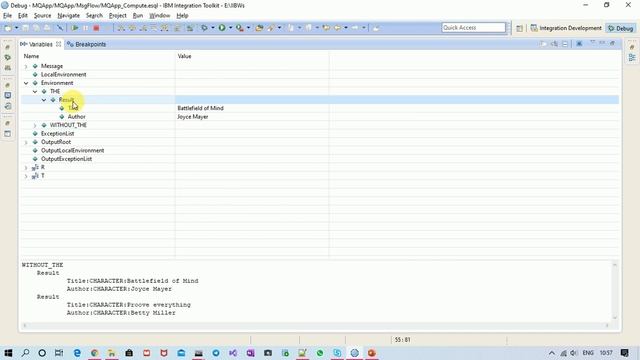The height and width of the screenshot is (360, 640).
Task: Select the Debug perspective button
Action: 620,28
